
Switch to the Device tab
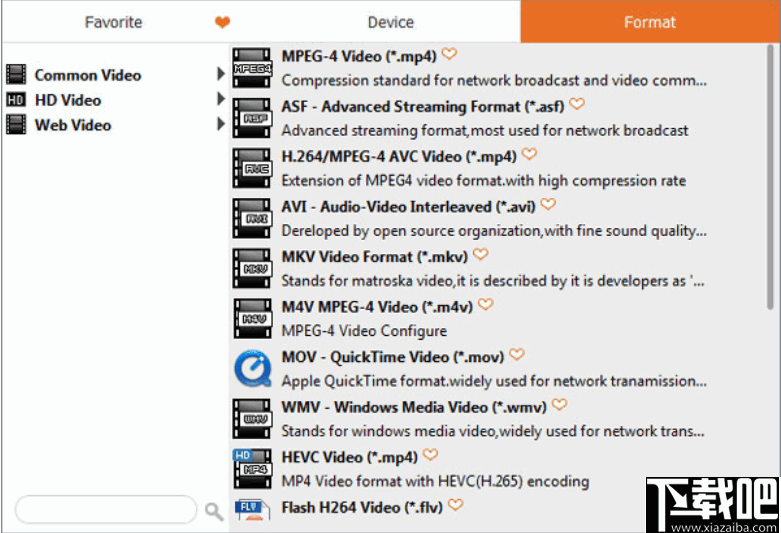coord(390,22)
